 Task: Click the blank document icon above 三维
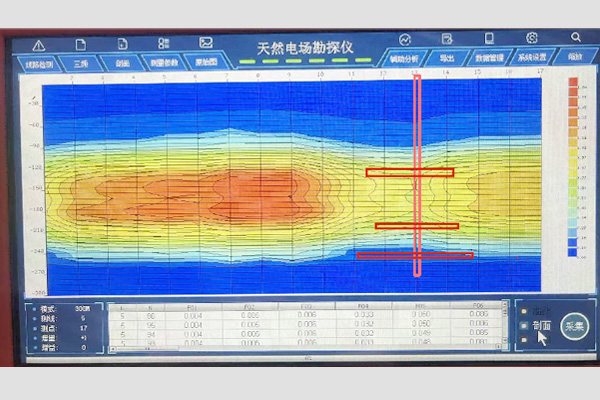point(82,44)
